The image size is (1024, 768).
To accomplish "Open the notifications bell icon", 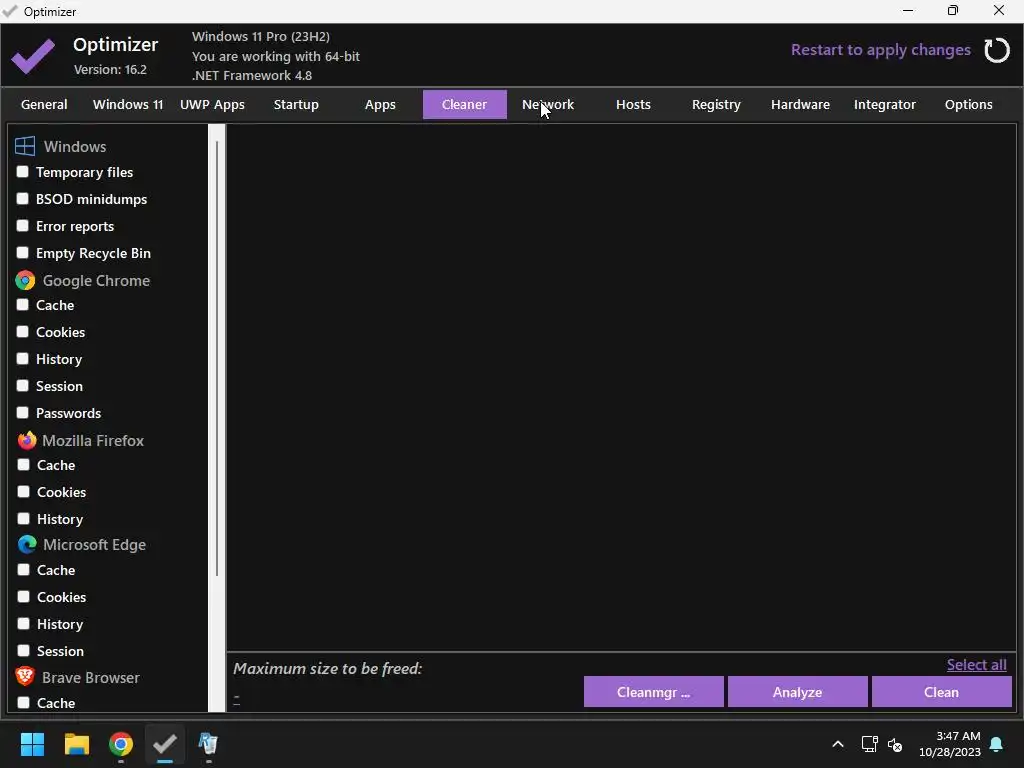I will coord(997,744).
